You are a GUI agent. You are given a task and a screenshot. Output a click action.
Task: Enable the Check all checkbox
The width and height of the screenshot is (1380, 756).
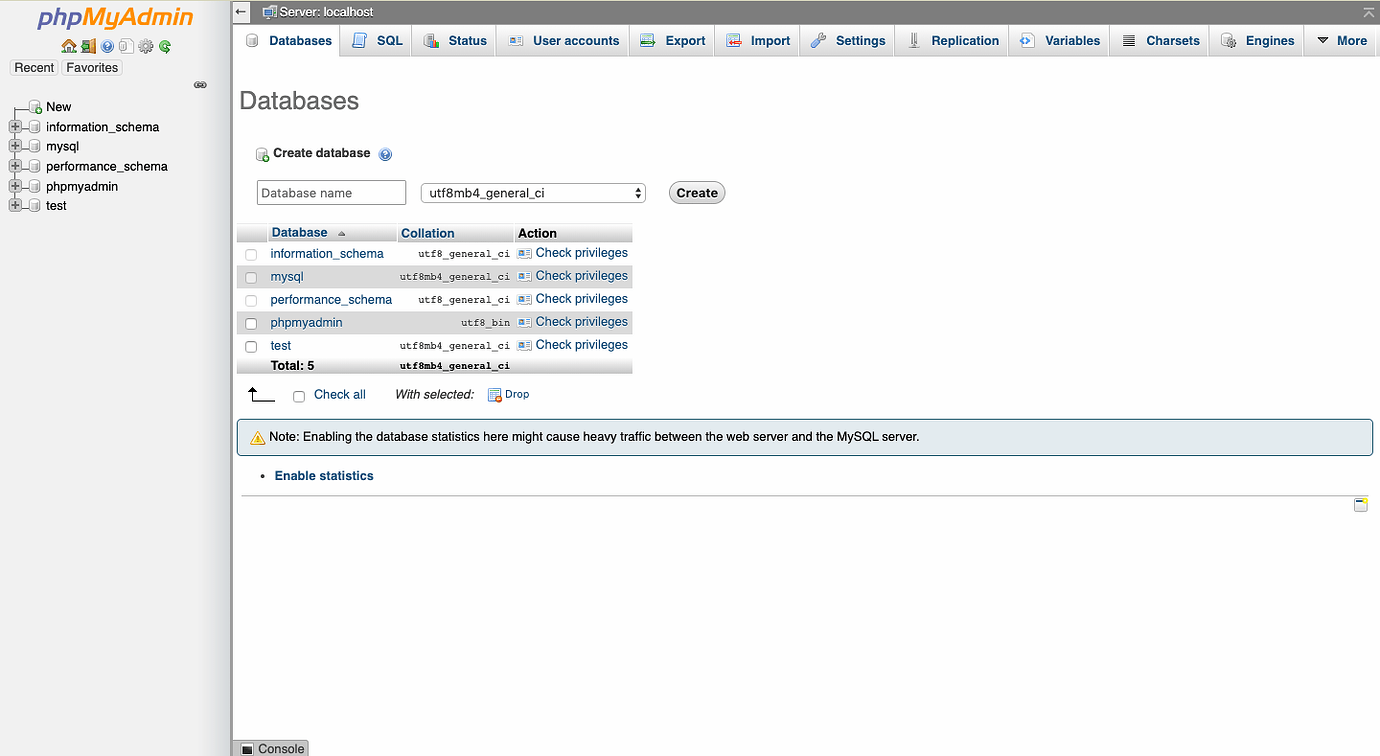[x=298, y=396]
